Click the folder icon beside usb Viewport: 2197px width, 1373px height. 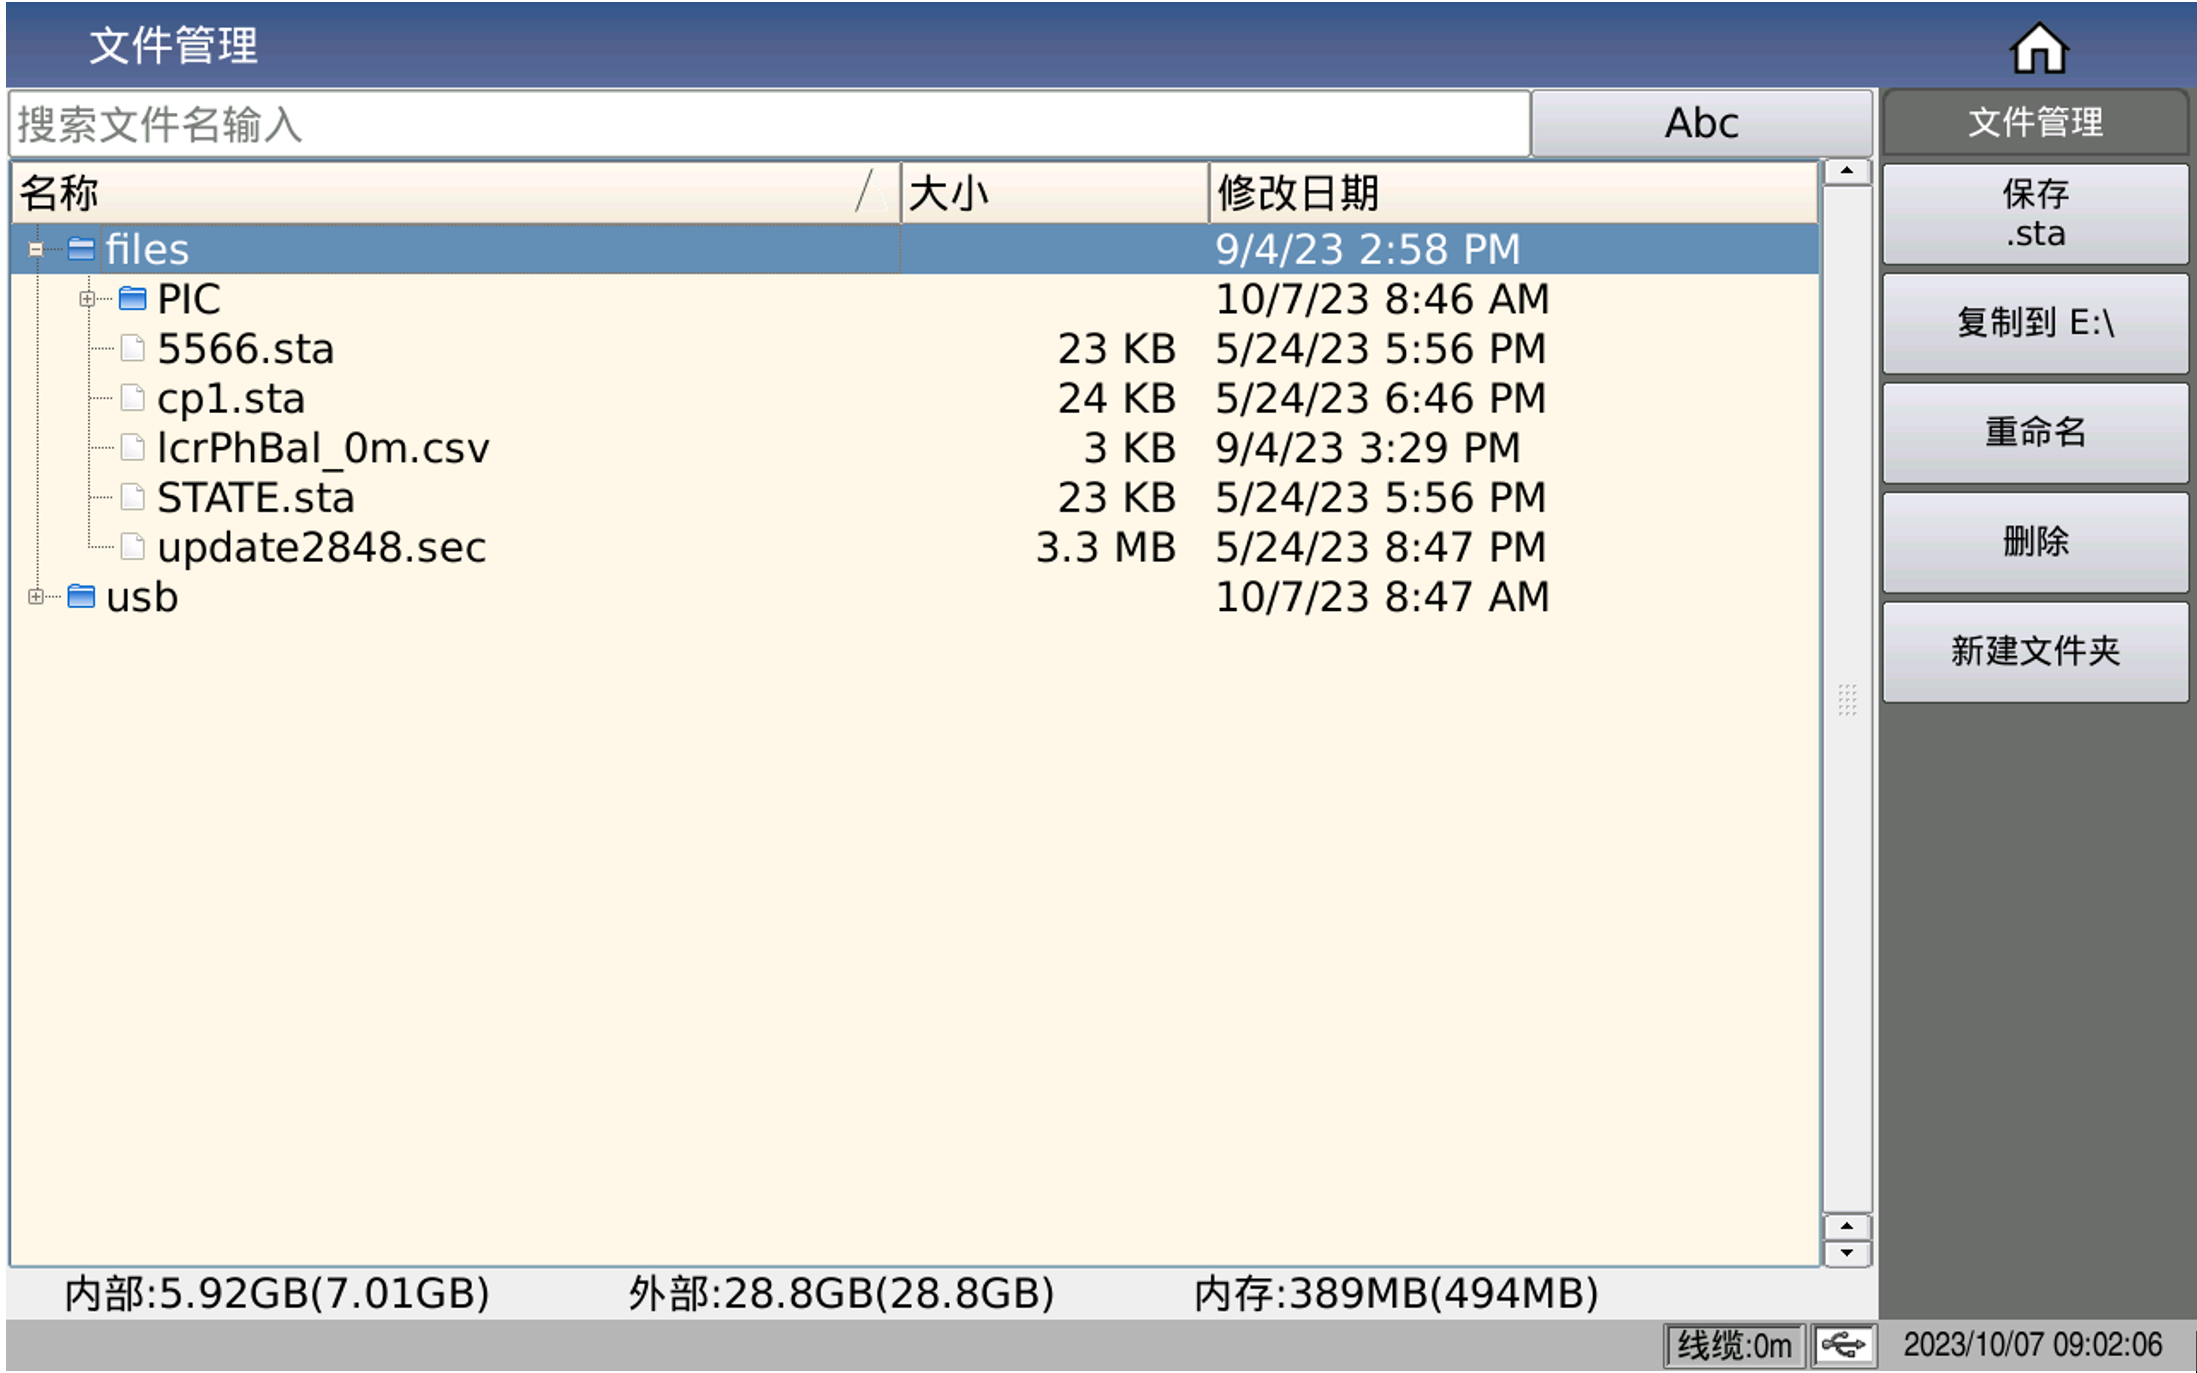click(x=79, y=596)
